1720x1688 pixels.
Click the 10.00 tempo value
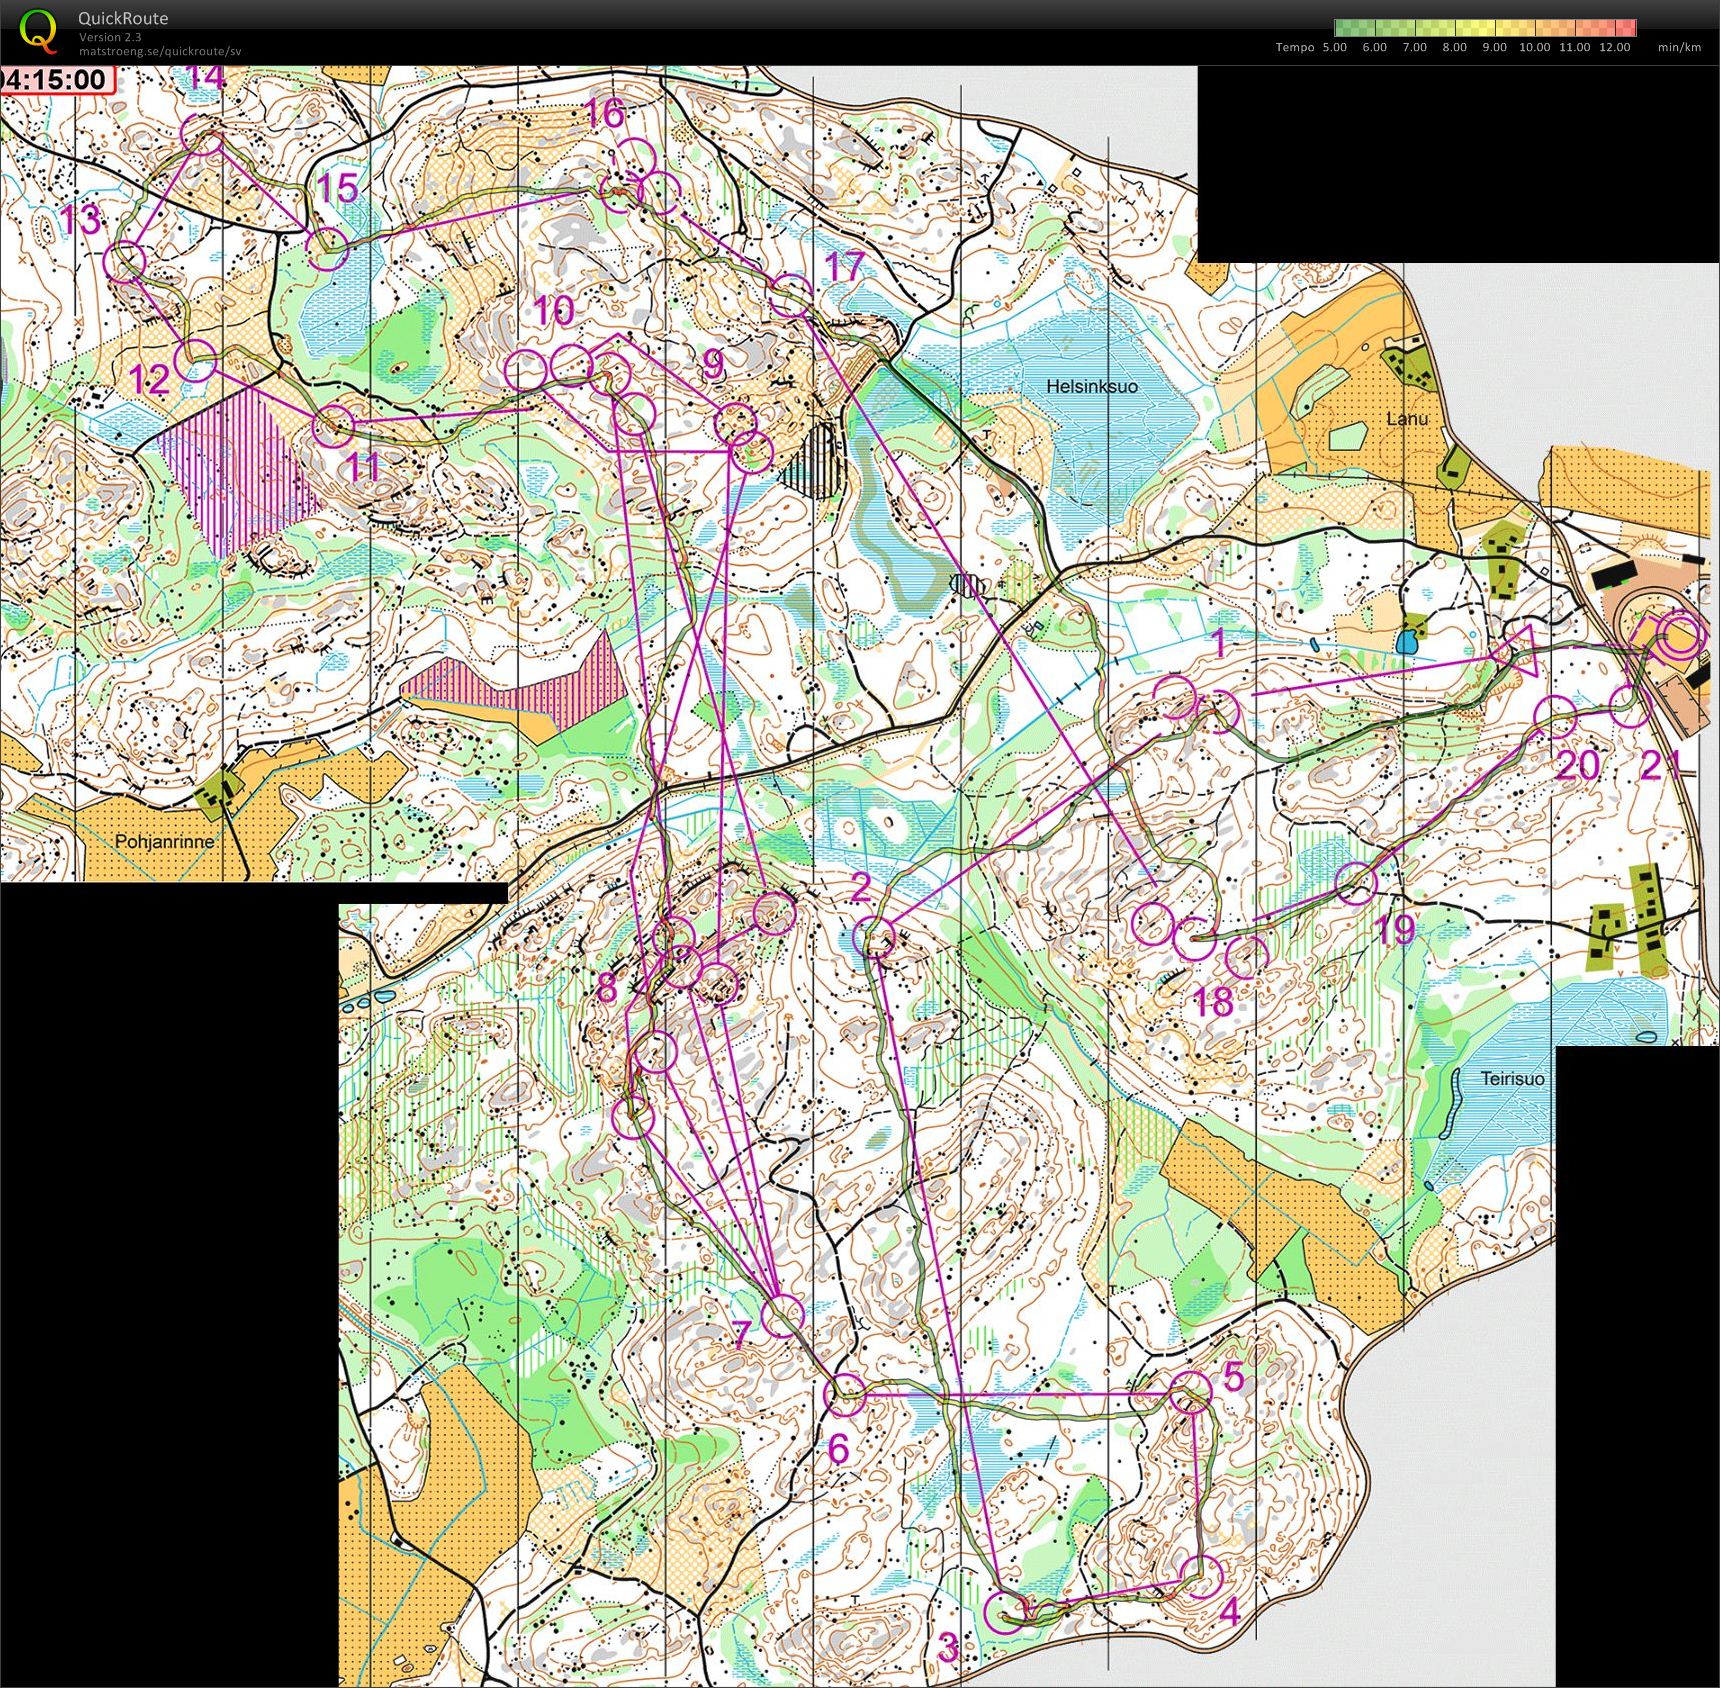coord(1535,47)
